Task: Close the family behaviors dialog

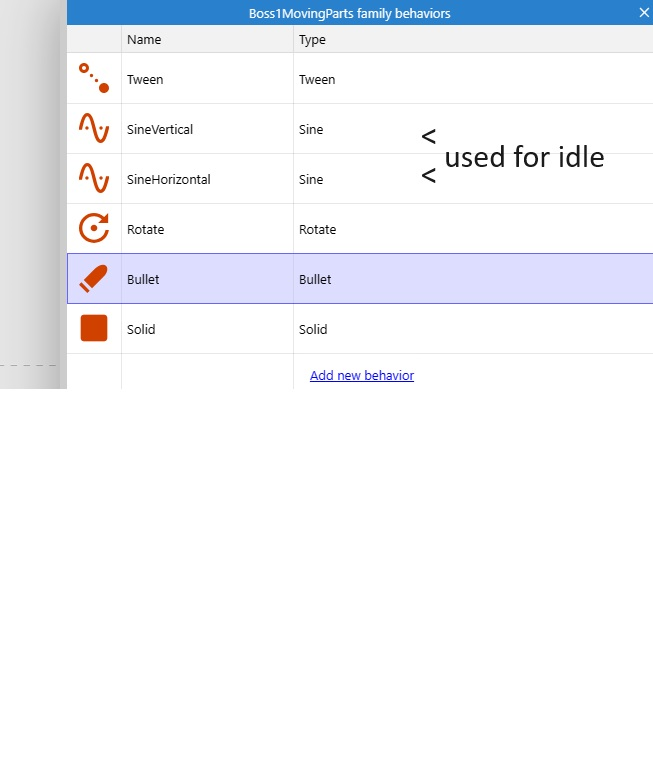Action: point(644,13)
